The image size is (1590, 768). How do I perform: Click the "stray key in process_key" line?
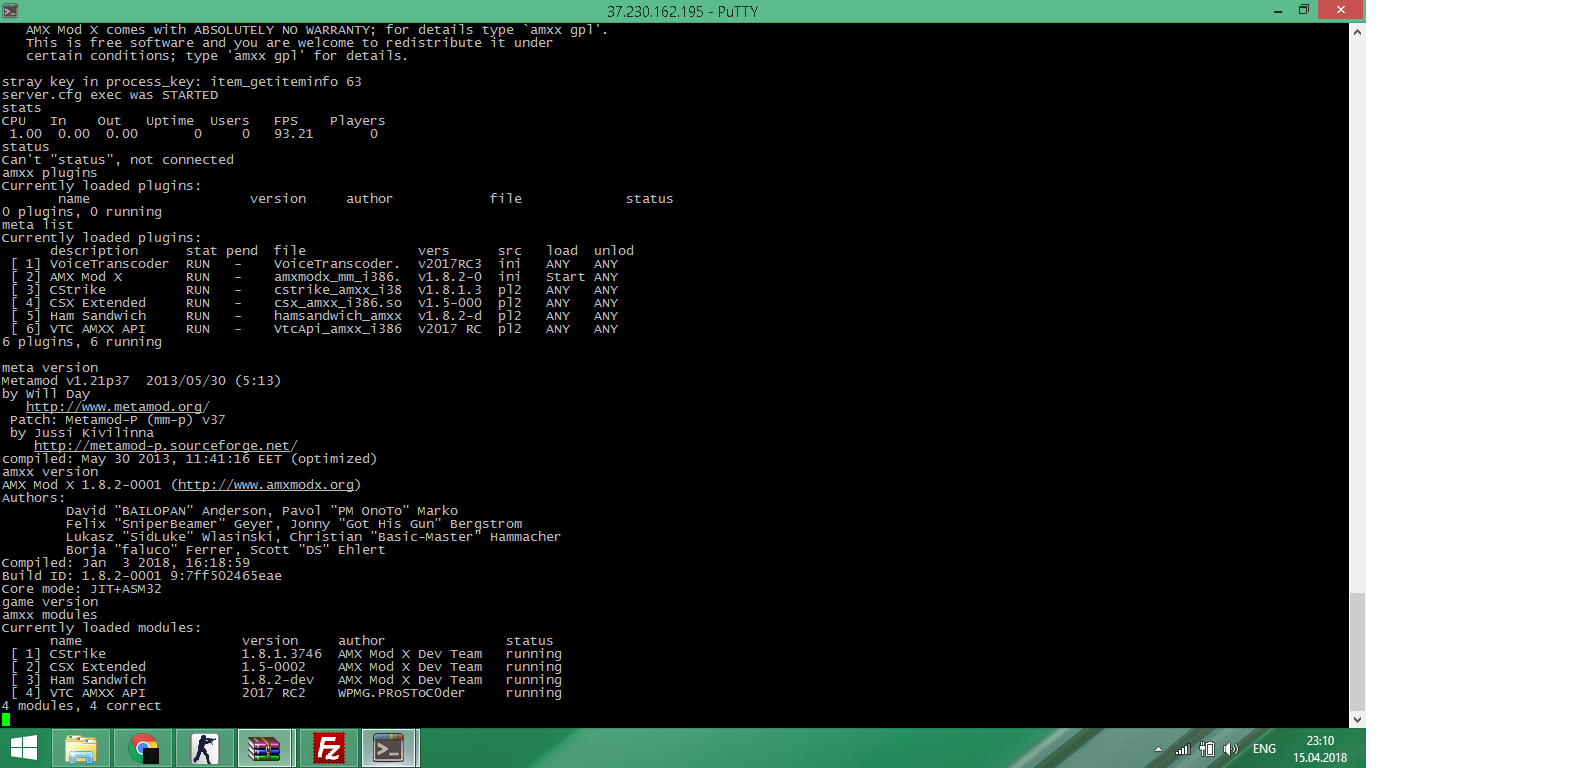182,82
